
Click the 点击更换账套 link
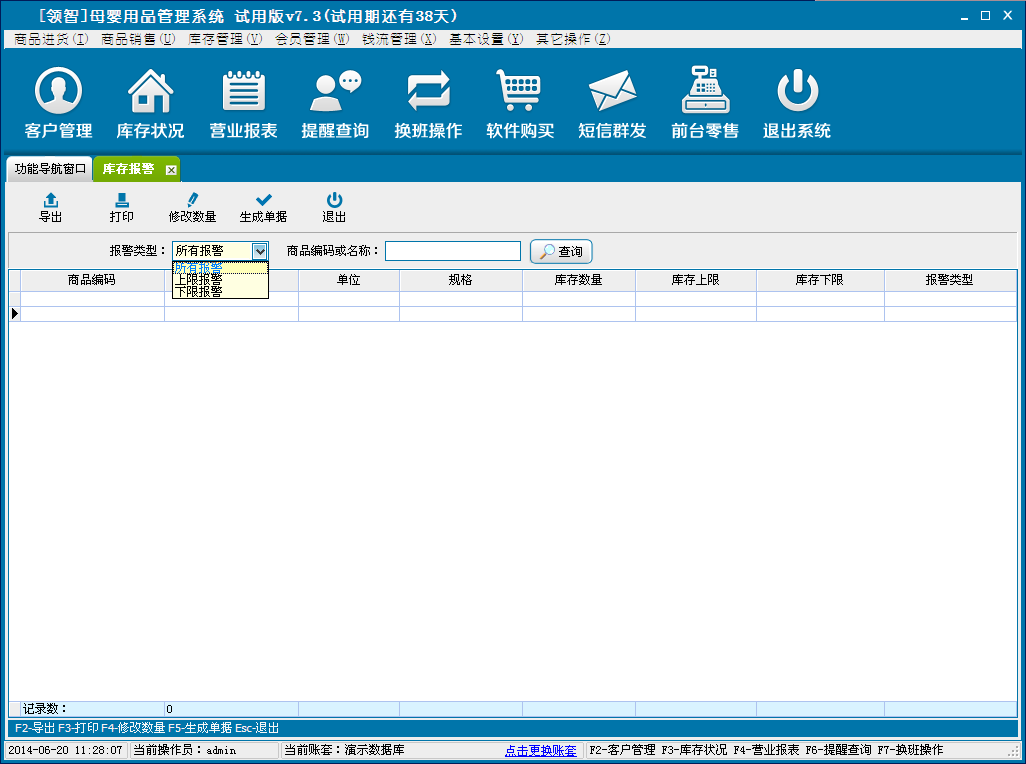pyautogui.click(x=540, y=750)
